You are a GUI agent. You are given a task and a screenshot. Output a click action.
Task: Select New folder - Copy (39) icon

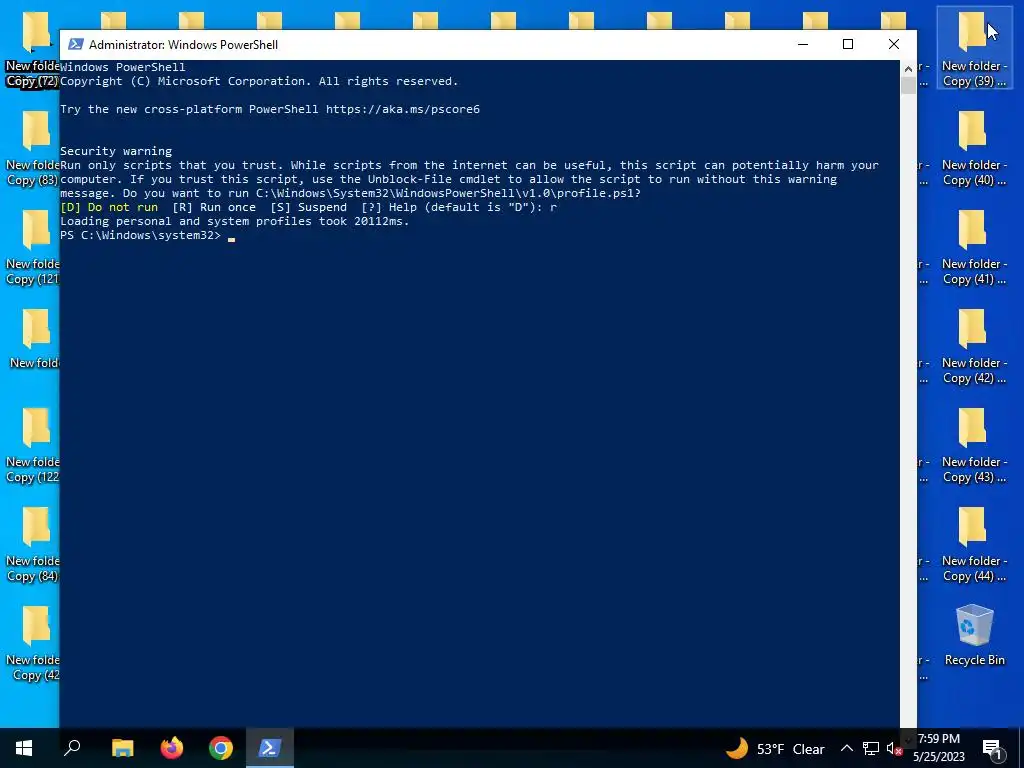click(974, 50)
